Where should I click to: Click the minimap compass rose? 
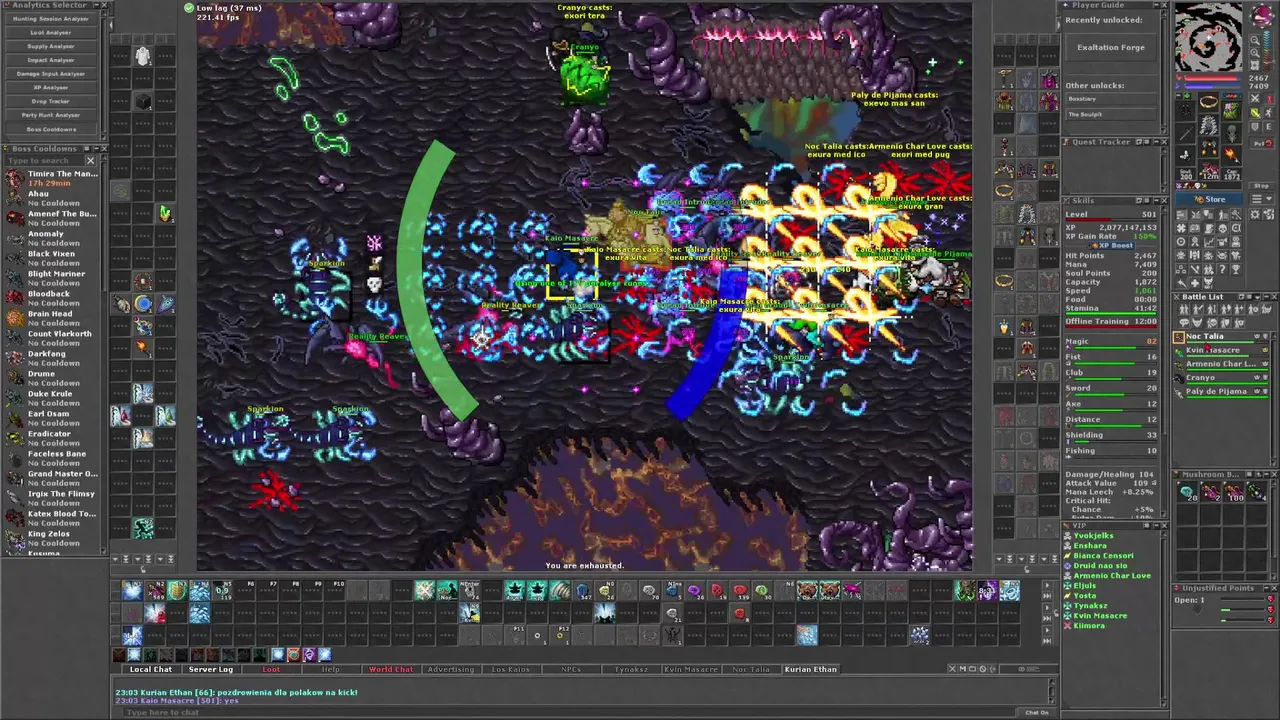(1263, 15)
